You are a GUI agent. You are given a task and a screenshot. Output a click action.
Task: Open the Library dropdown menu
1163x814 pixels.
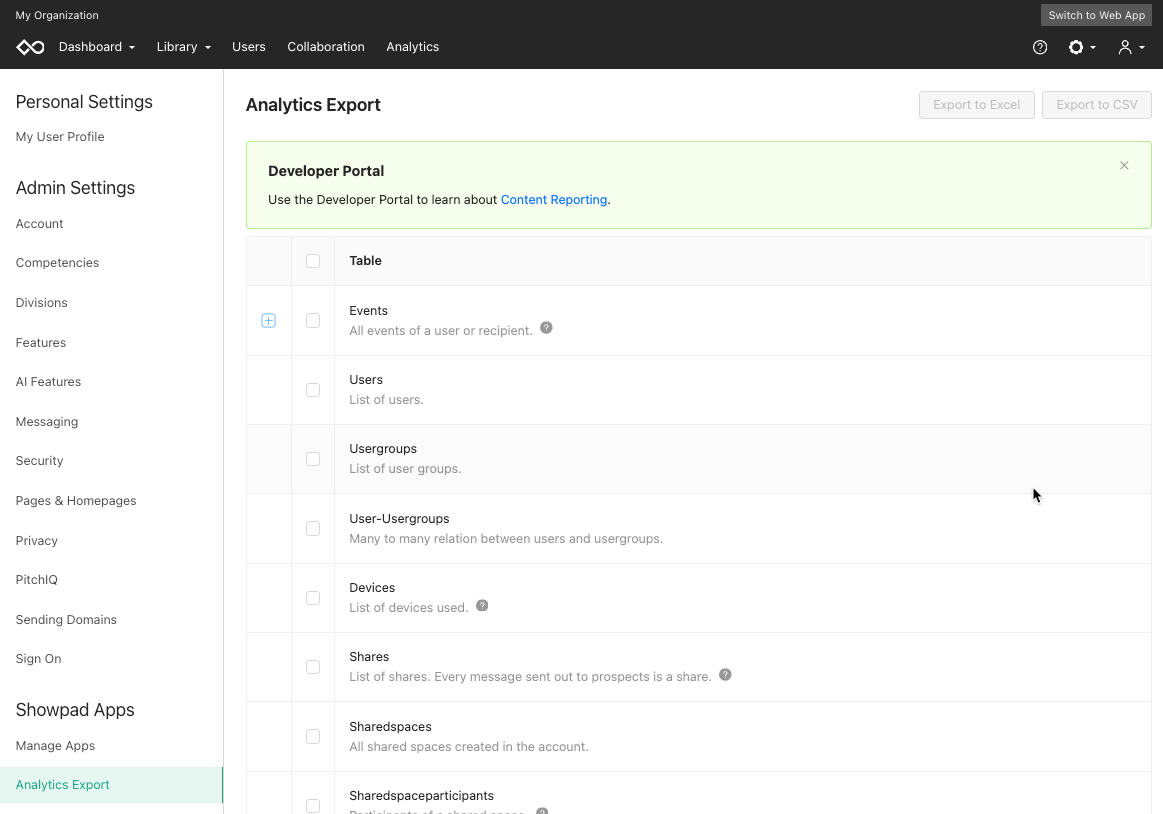(x=184, y=47)
